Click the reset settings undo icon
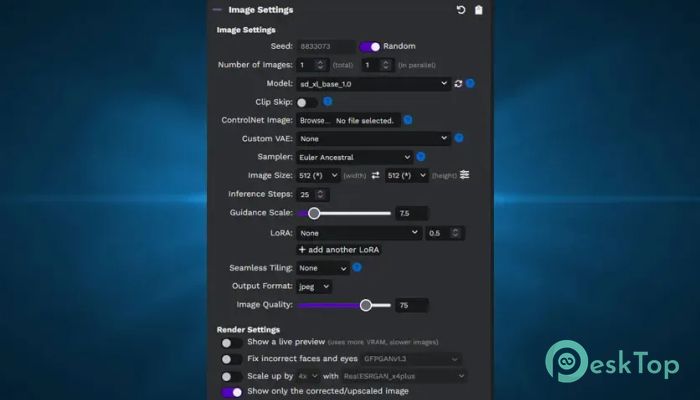Image resolution: width=700 pixels, height=400 pixels. tap(461, 10)
